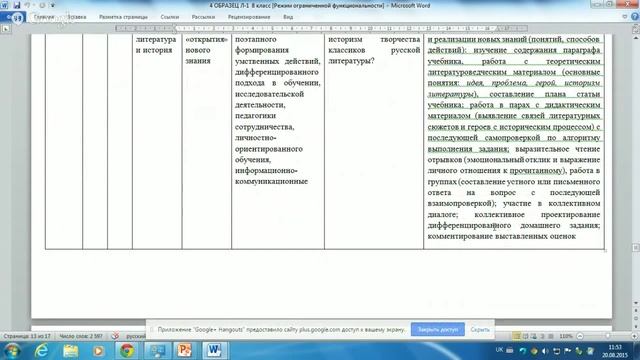Open the Рецензирование ribbon tab

[x=249, y=17]
